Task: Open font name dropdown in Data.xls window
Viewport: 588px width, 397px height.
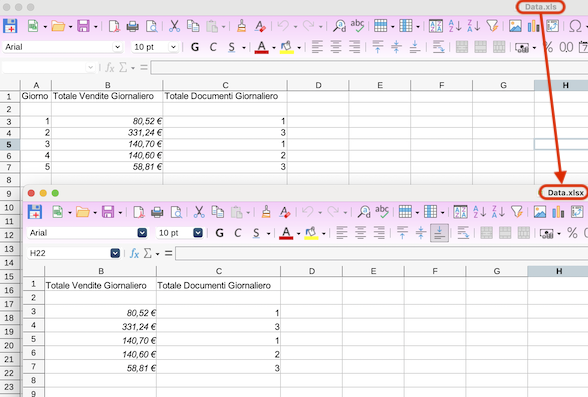Action: point(117,47)
